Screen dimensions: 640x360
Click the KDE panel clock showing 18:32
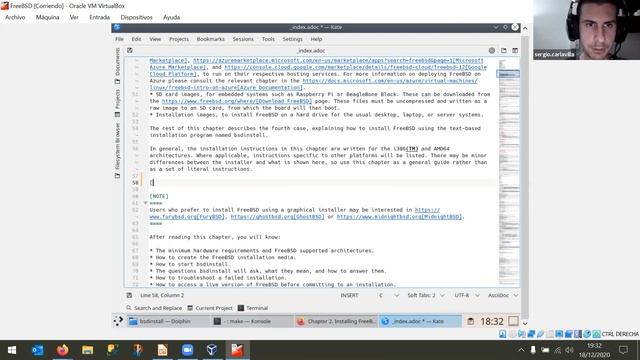coord(492,322)
